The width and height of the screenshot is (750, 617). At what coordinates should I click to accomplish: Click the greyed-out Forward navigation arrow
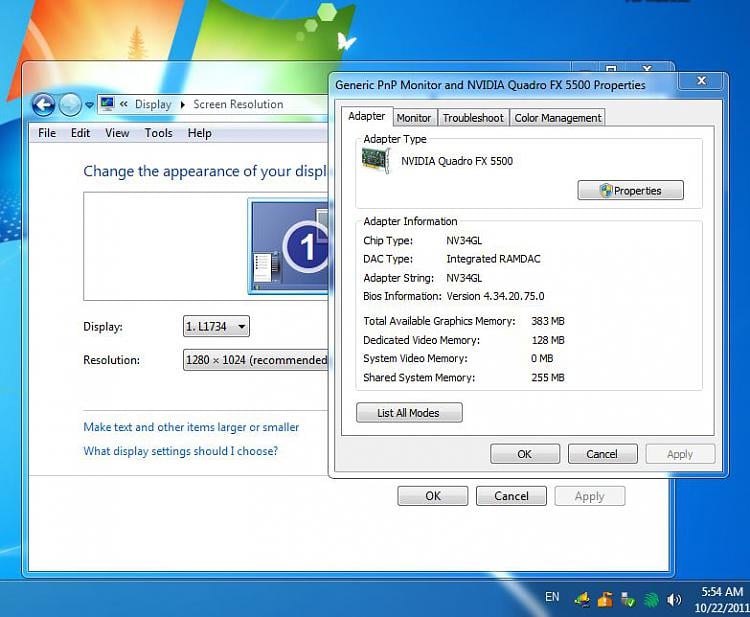[x=70, y=104]
